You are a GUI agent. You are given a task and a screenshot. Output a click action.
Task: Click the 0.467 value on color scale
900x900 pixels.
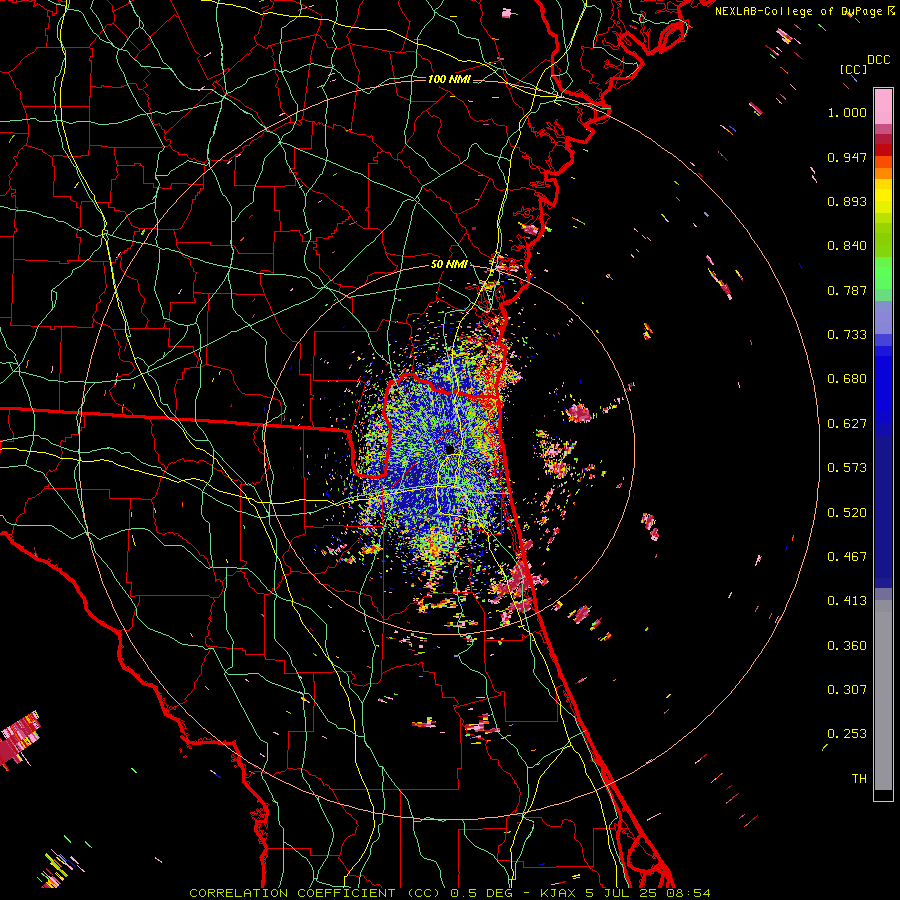tap(847, 557)
